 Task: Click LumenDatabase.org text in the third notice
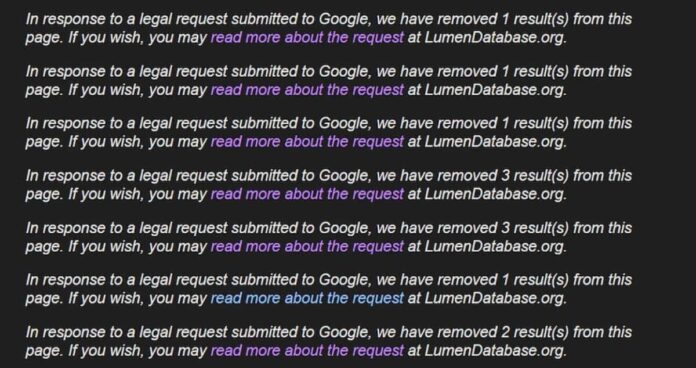495,142
